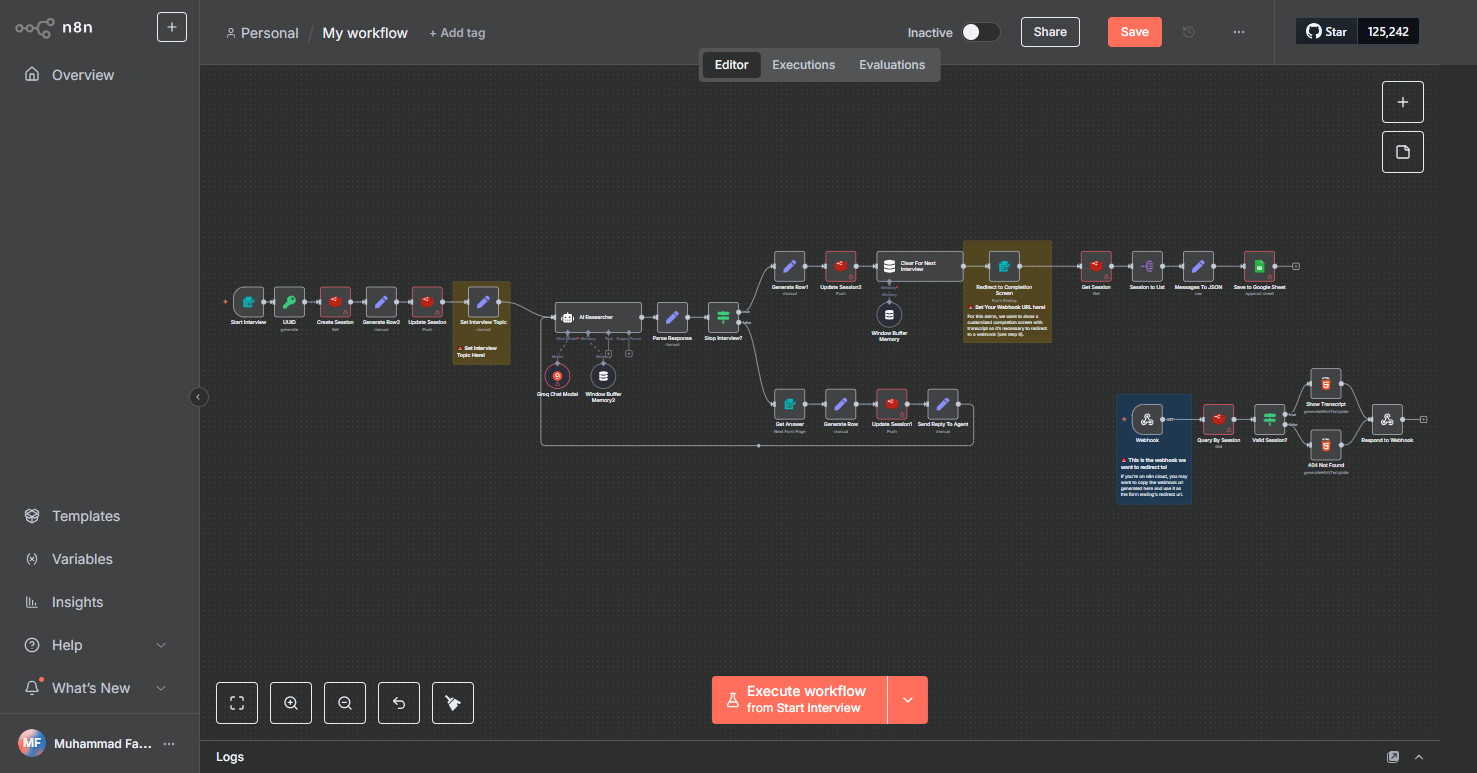The image size is (1477, 773).
Task: Click the Share button
Action: (1050, 32)
